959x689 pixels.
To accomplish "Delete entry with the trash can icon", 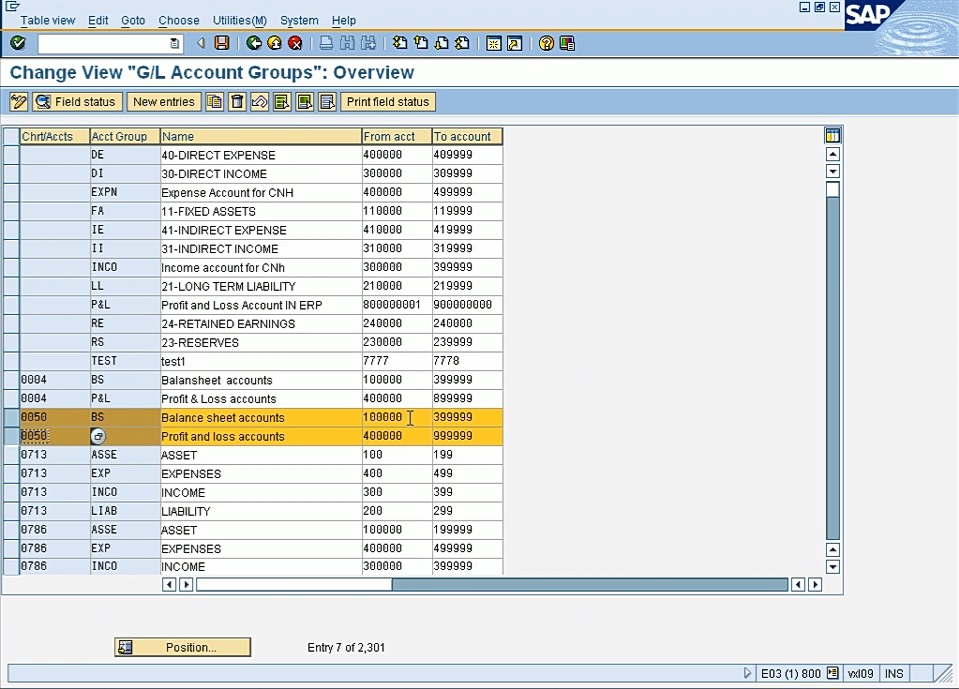I will [237, 101].
